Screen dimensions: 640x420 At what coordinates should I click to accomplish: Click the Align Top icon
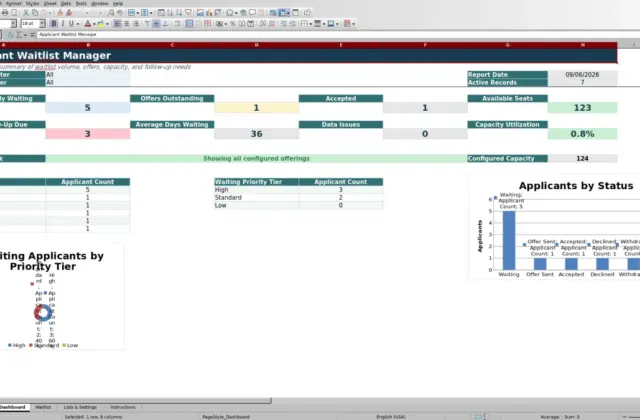point(147,24)
